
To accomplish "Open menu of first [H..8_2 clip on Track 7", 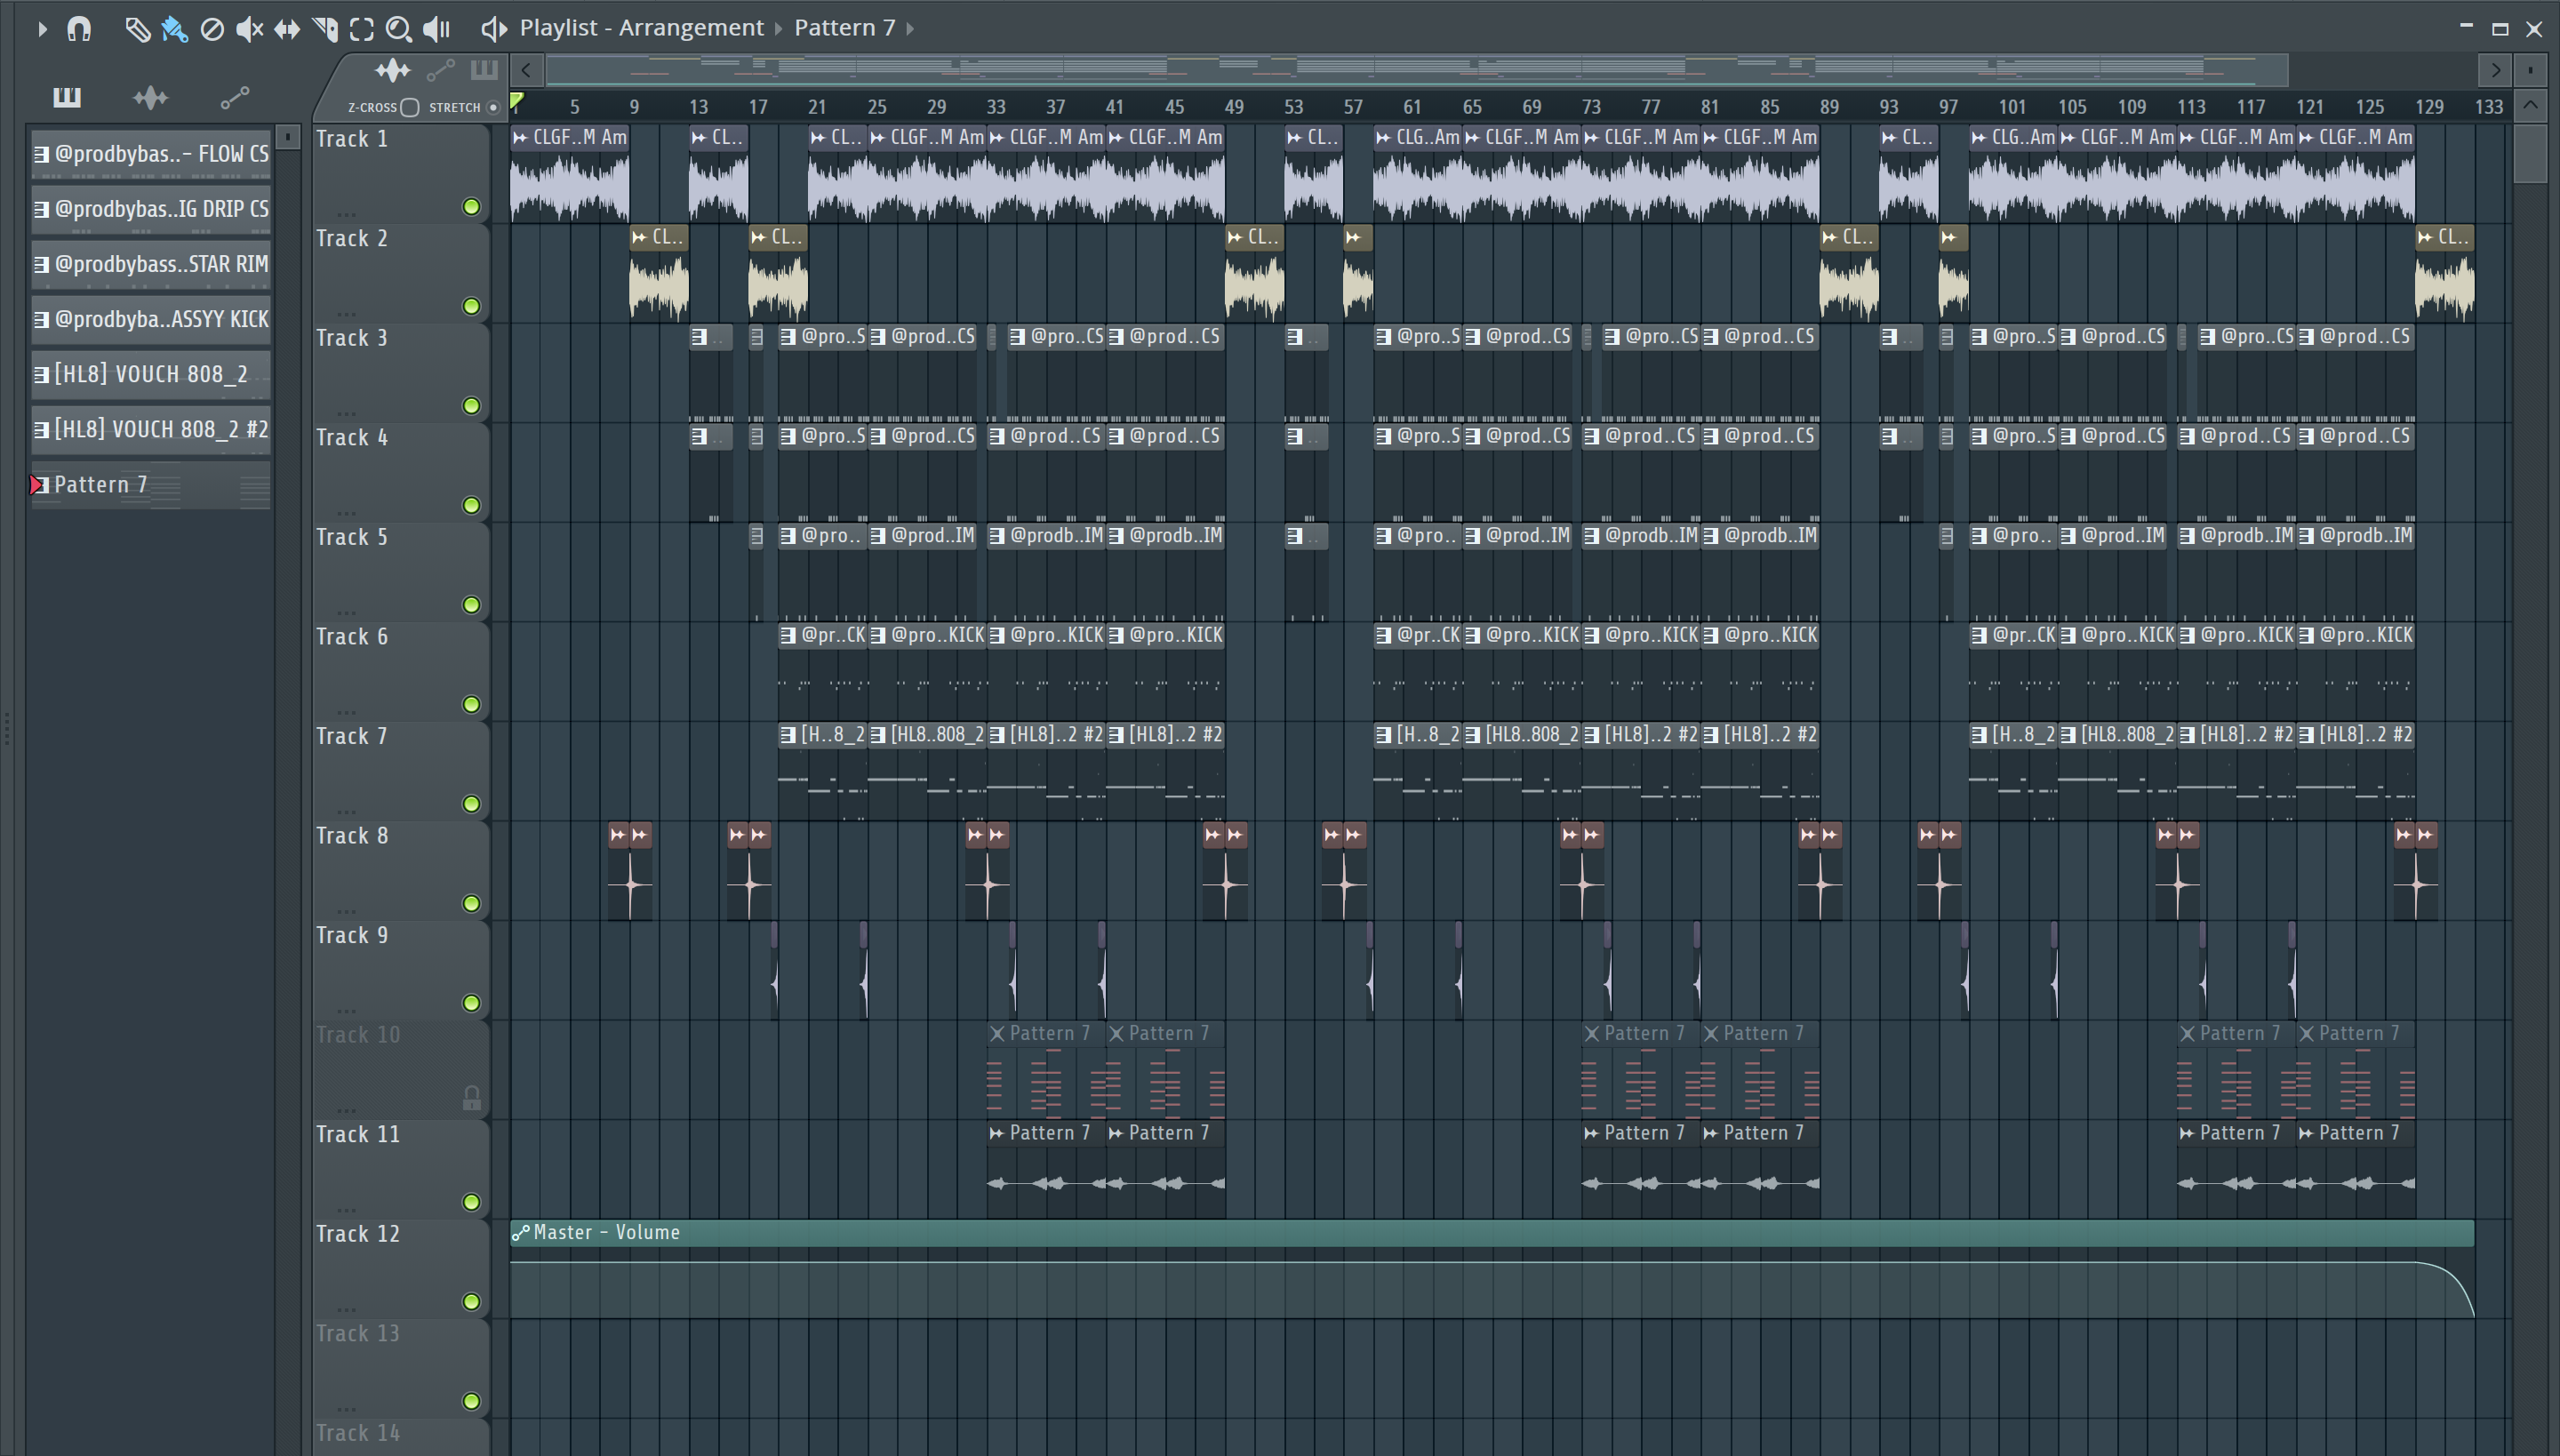I will point(788,735).
